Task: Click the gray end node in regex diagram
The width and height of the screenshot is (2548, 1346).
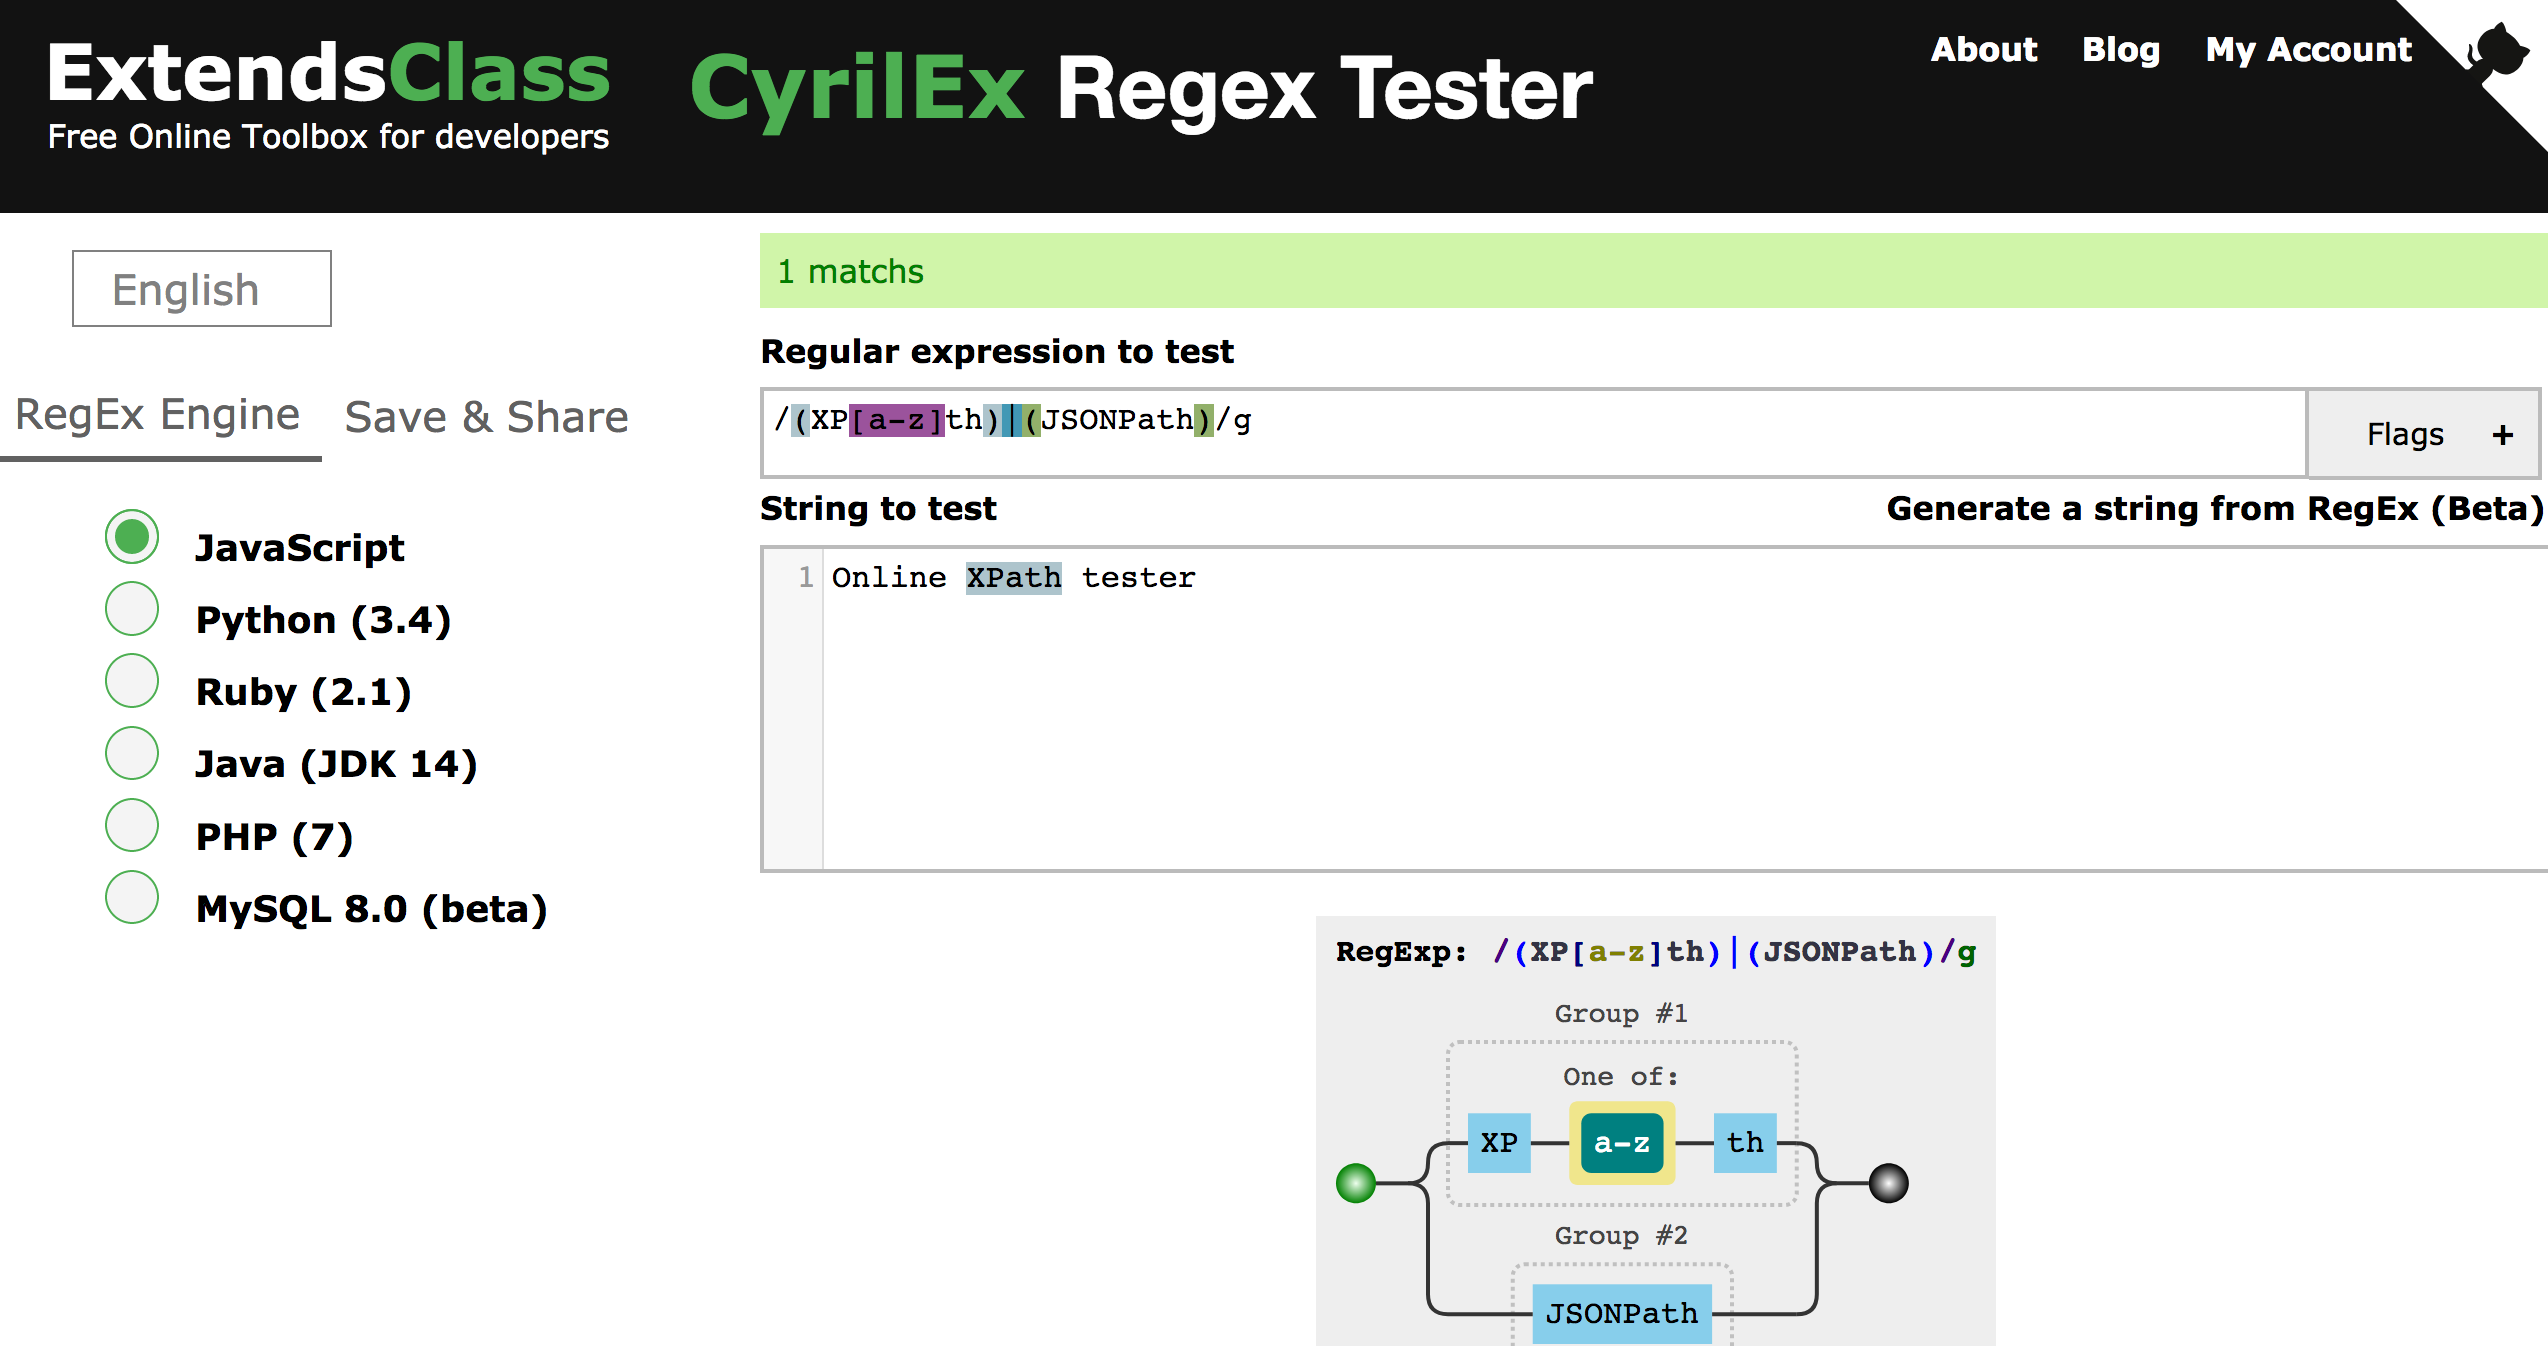Action: [1889, 1183]
